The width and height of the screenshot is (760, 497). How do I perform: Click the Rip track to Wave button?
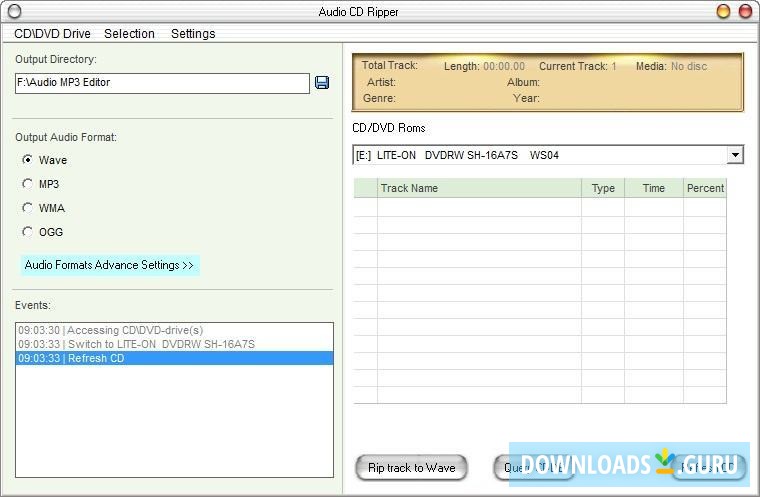tap(412, 468)
